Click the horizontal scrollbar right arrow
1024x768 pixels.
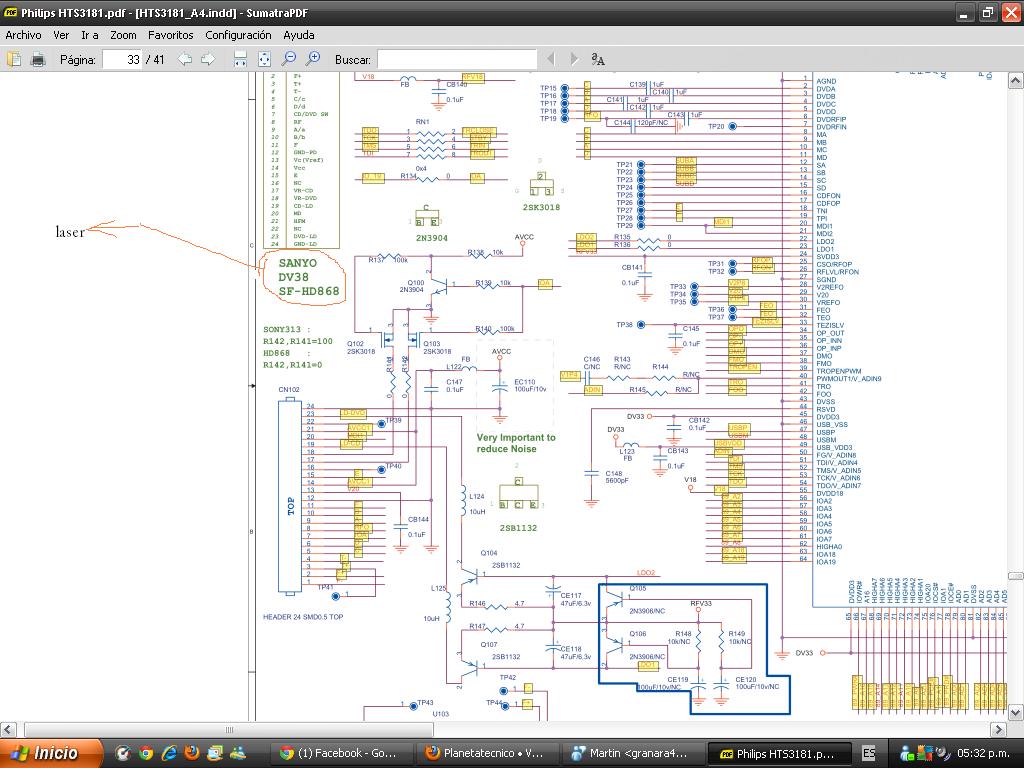coord(999,729)
